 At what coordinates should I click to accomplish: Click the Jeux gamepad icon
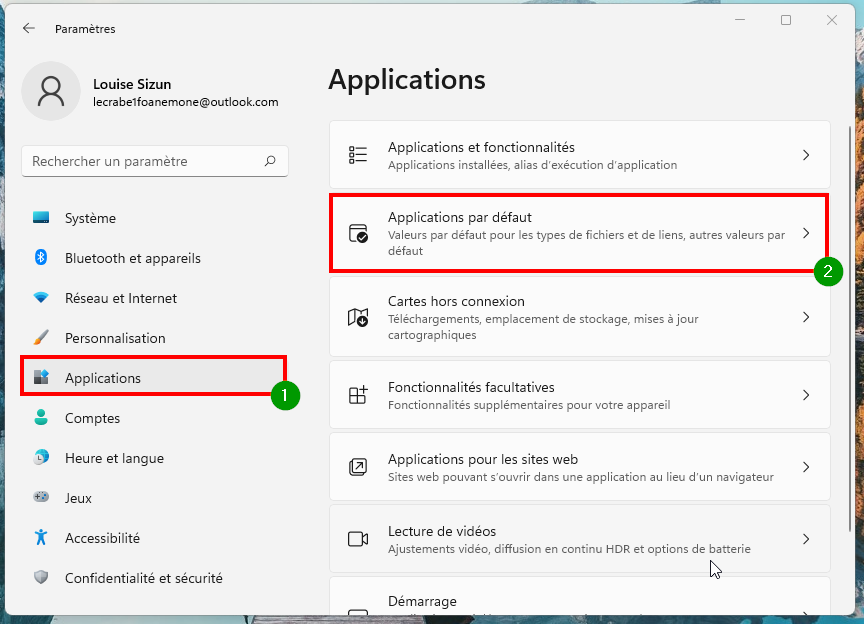click(41, 497)
